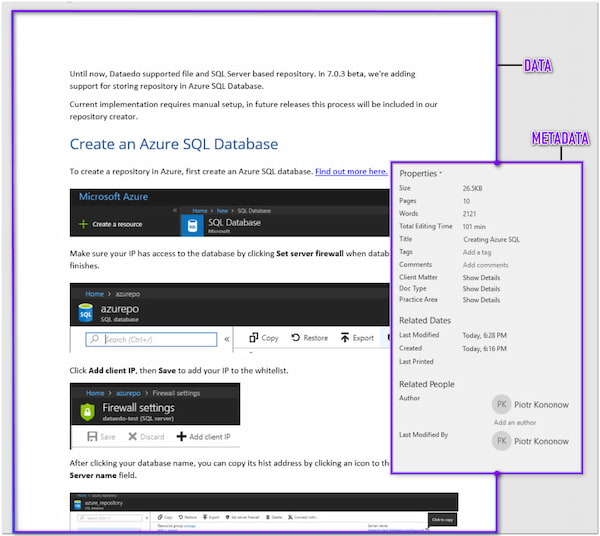Show details for Client Matter
This screenshot has width=600, height=536.
[481, 276]
